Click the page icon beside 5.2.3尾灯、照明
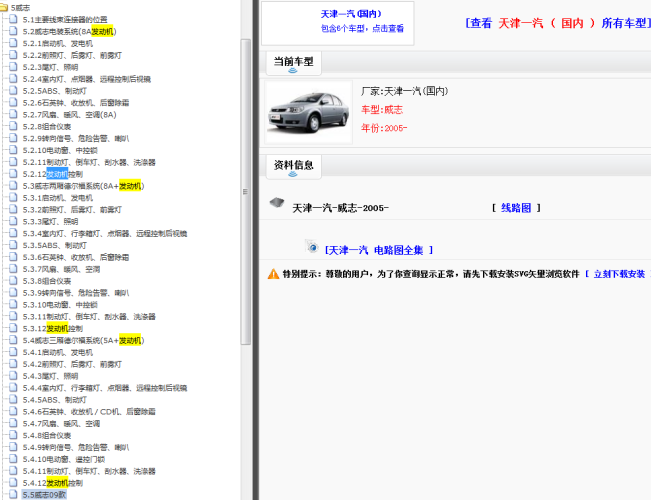 (13, 67)
